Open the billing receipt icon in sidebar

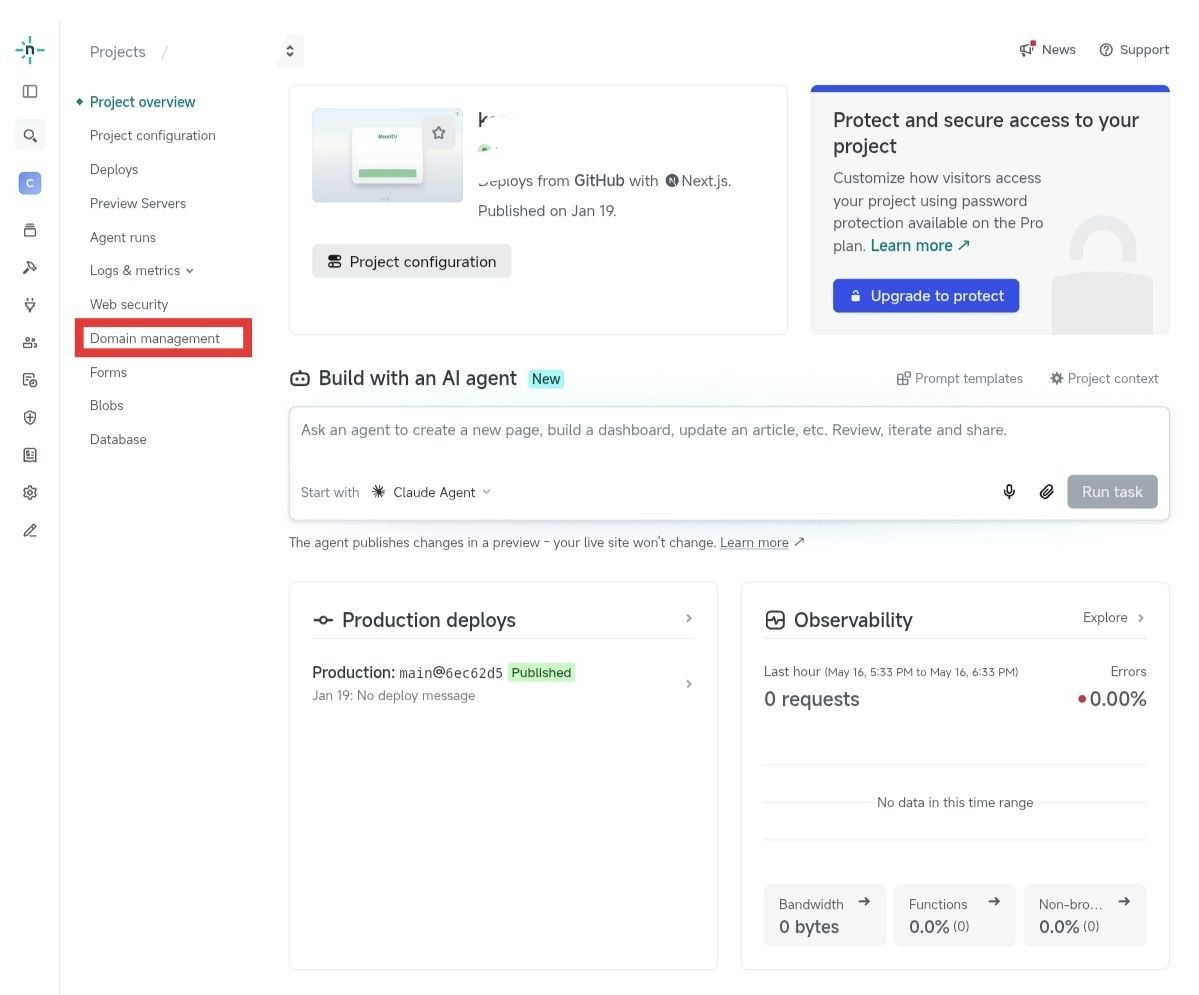tap(30, 455)
